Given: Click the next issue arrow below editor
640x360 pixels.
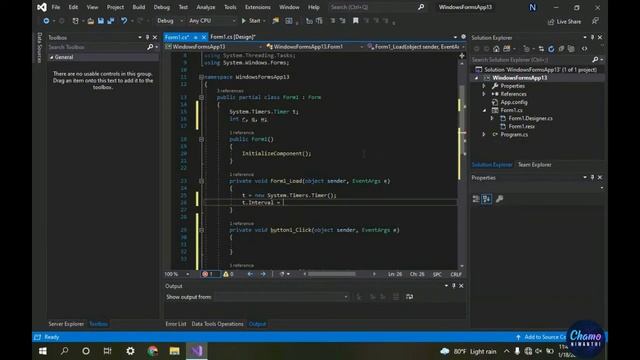Looking at the screenshot, I should [x=263, y=274].
